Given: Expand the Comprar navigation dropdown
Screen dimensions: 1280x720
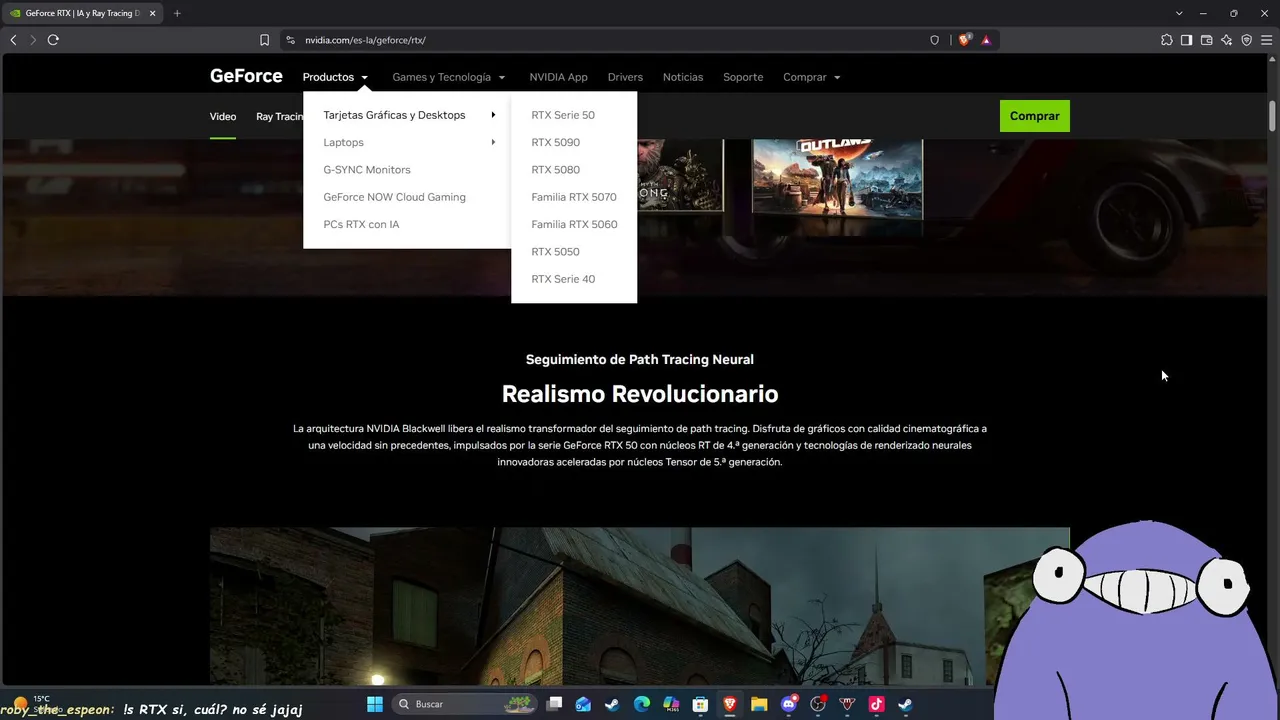Looking at the screenshot, I should (812, 77).
